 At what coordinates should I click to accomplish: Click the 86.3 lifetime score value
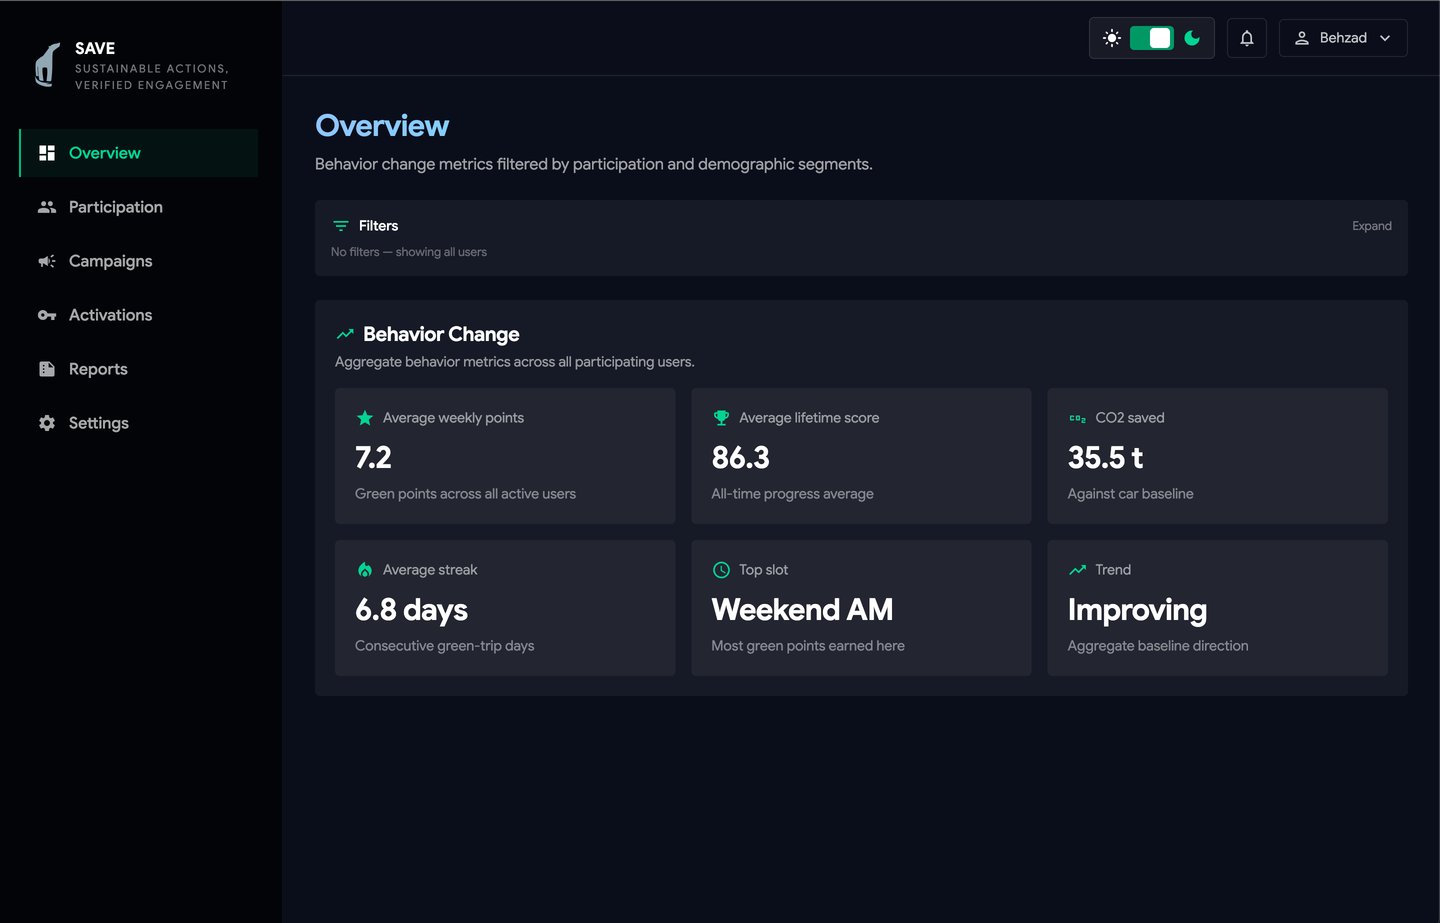740,458
